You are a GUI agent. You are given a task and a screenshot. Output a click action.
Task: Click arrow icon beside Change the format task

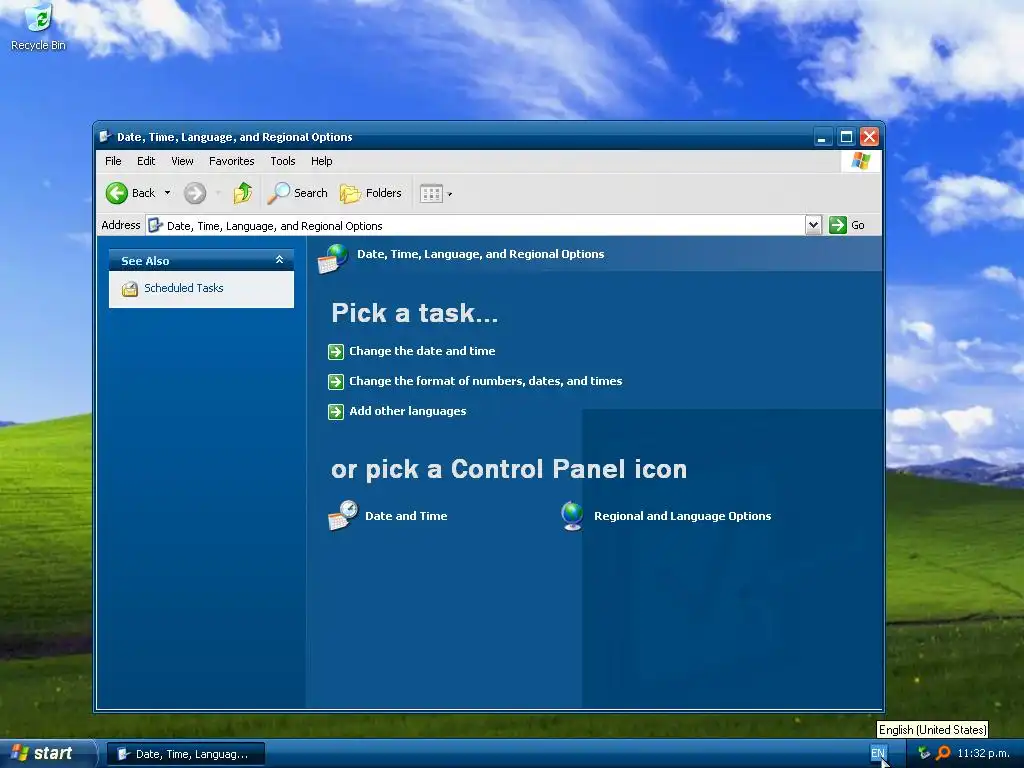click(x=336, y=381)
